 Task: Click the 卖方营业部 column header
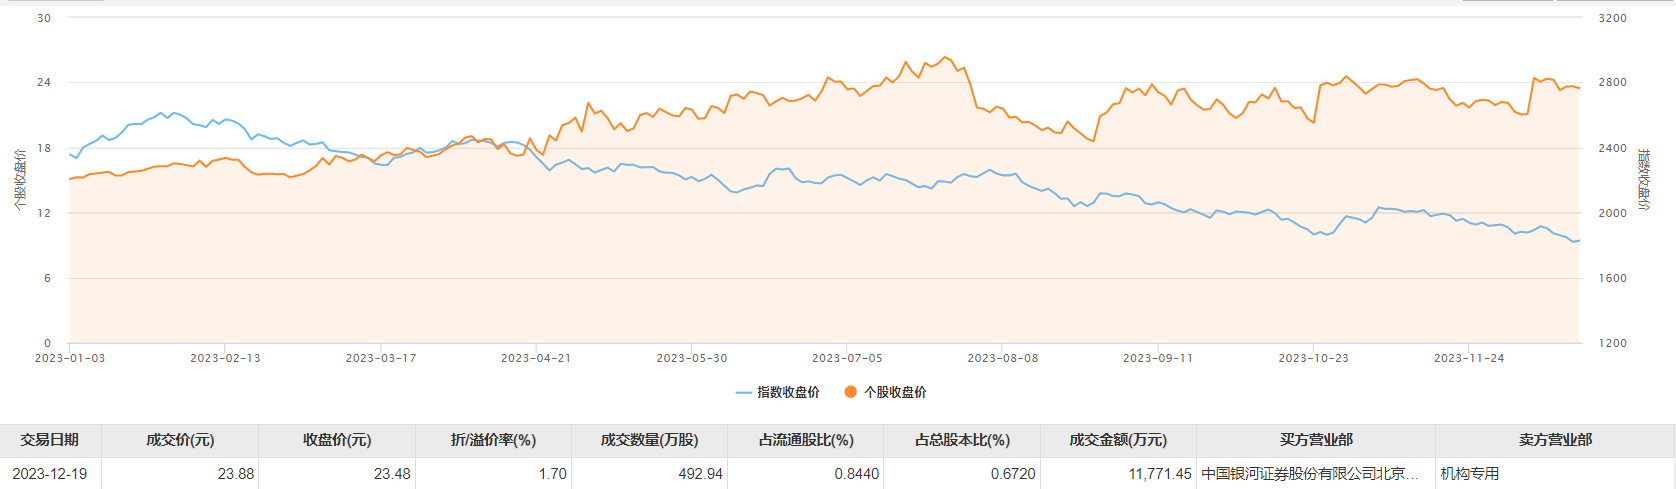[x=1555, y=440]
